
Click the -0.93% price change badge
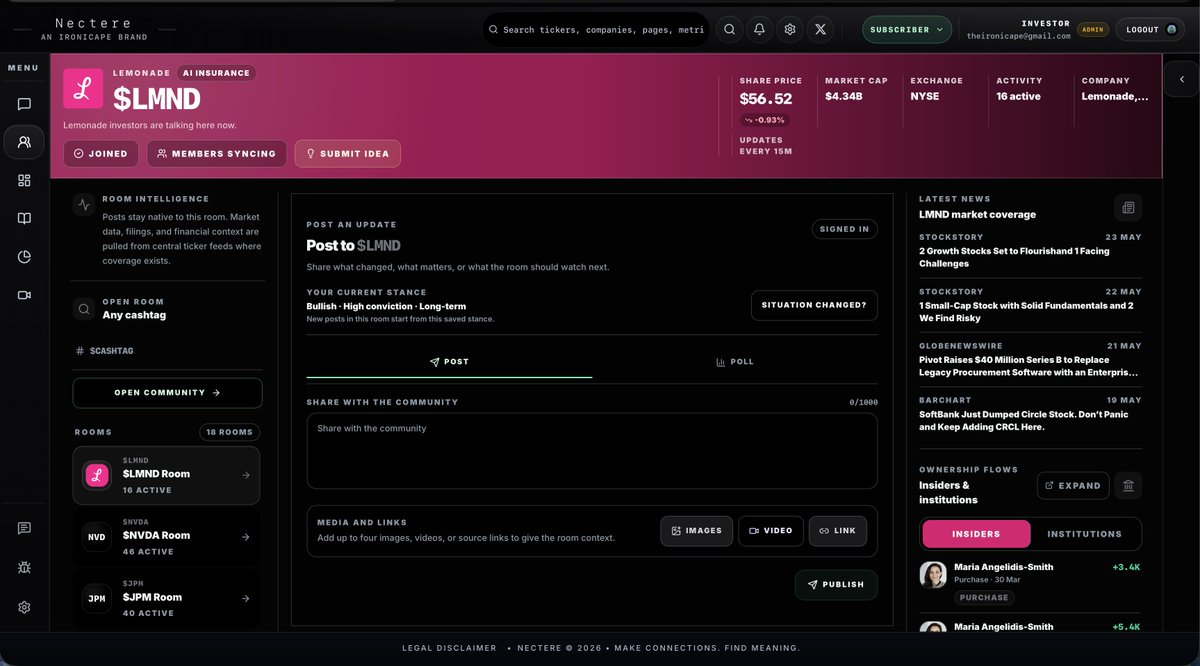pos(765,120)
